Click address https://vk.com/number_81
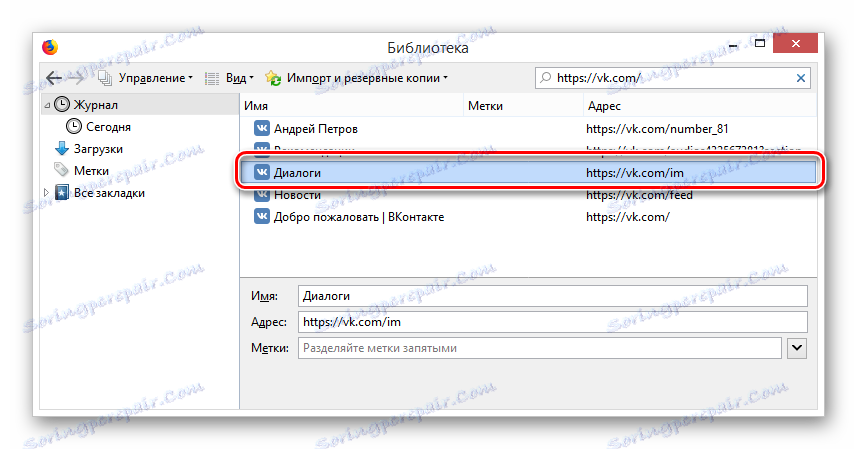This screenshot has width=857, height=449. pyautogui.click(x=657, y=129)
